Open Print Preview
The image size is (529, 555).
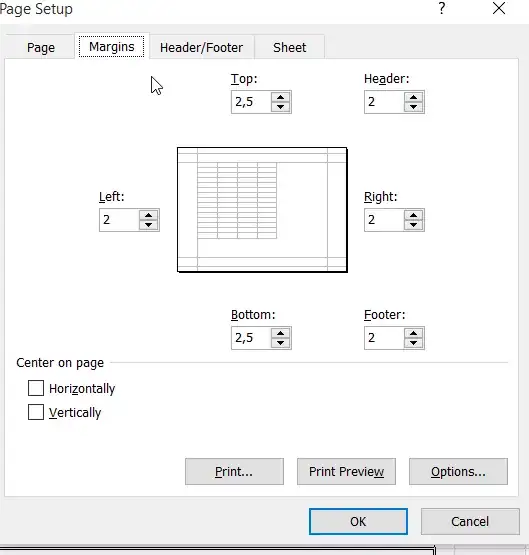346,471
